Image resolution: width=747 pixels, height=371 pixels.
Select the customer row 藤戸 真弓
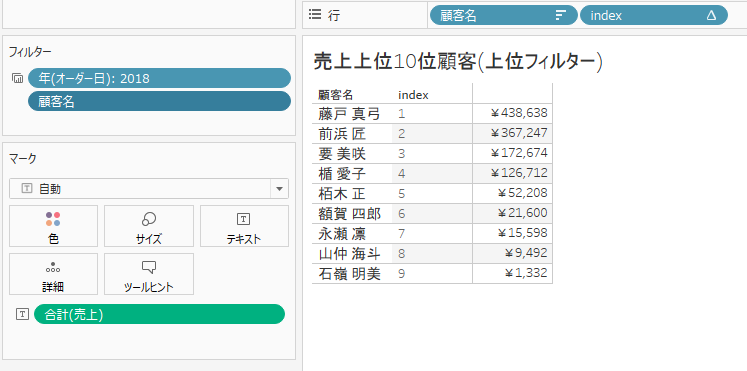point(349,113)
